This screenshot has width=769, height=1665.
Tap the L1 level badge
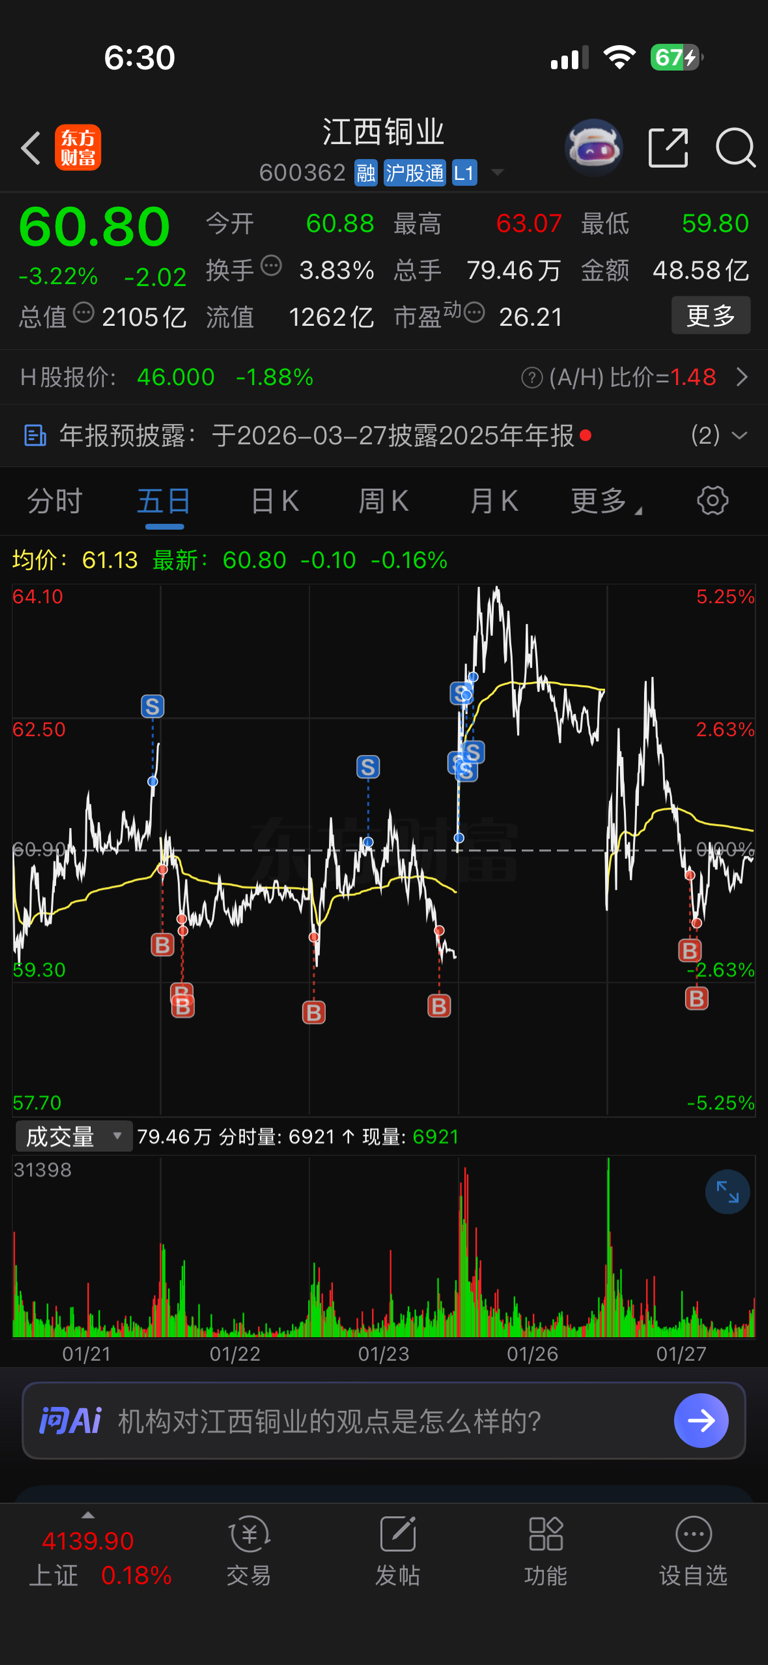point(464,173)
